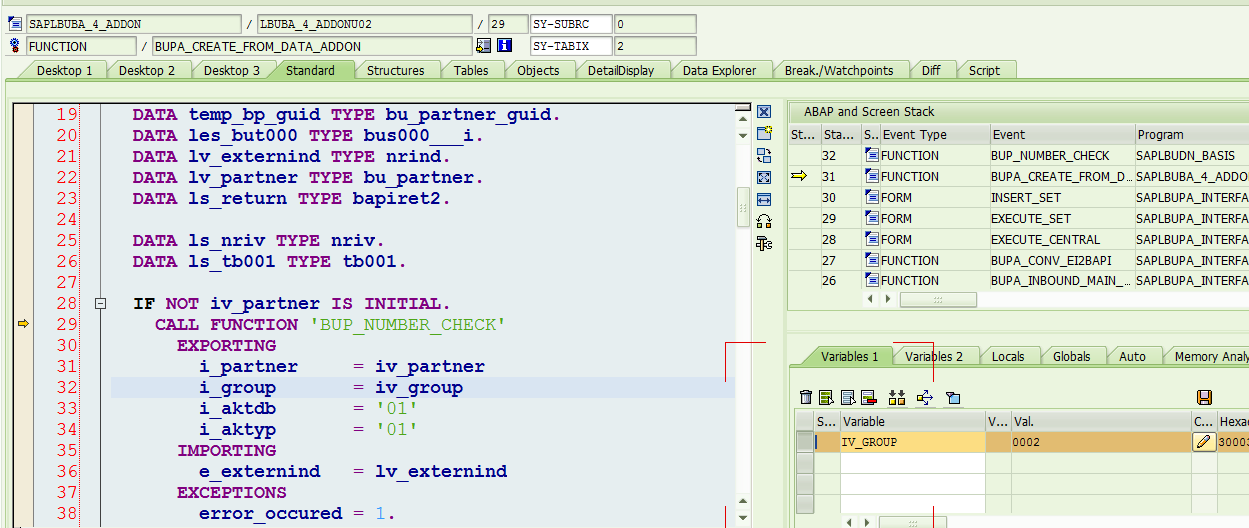The width and height of the screenshot is (1249, 528).
Task: Click the SY-SUBRC value field
Action: (x=655, y=24)
